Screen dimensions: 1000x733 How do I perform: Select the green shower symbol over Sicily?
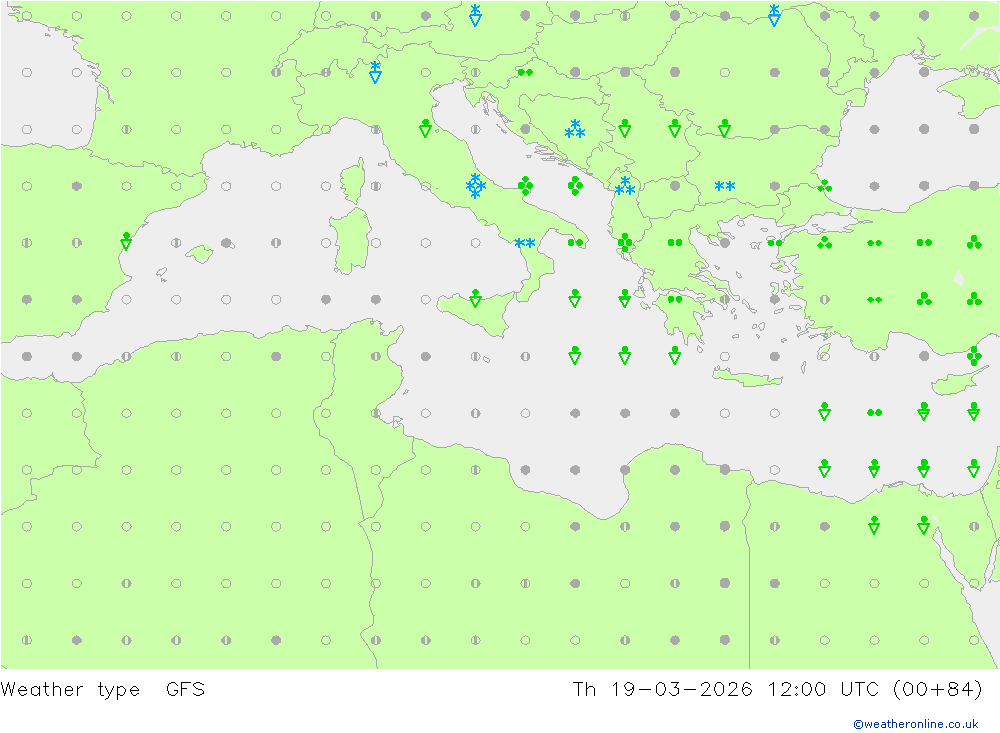(x=475, y=298)
